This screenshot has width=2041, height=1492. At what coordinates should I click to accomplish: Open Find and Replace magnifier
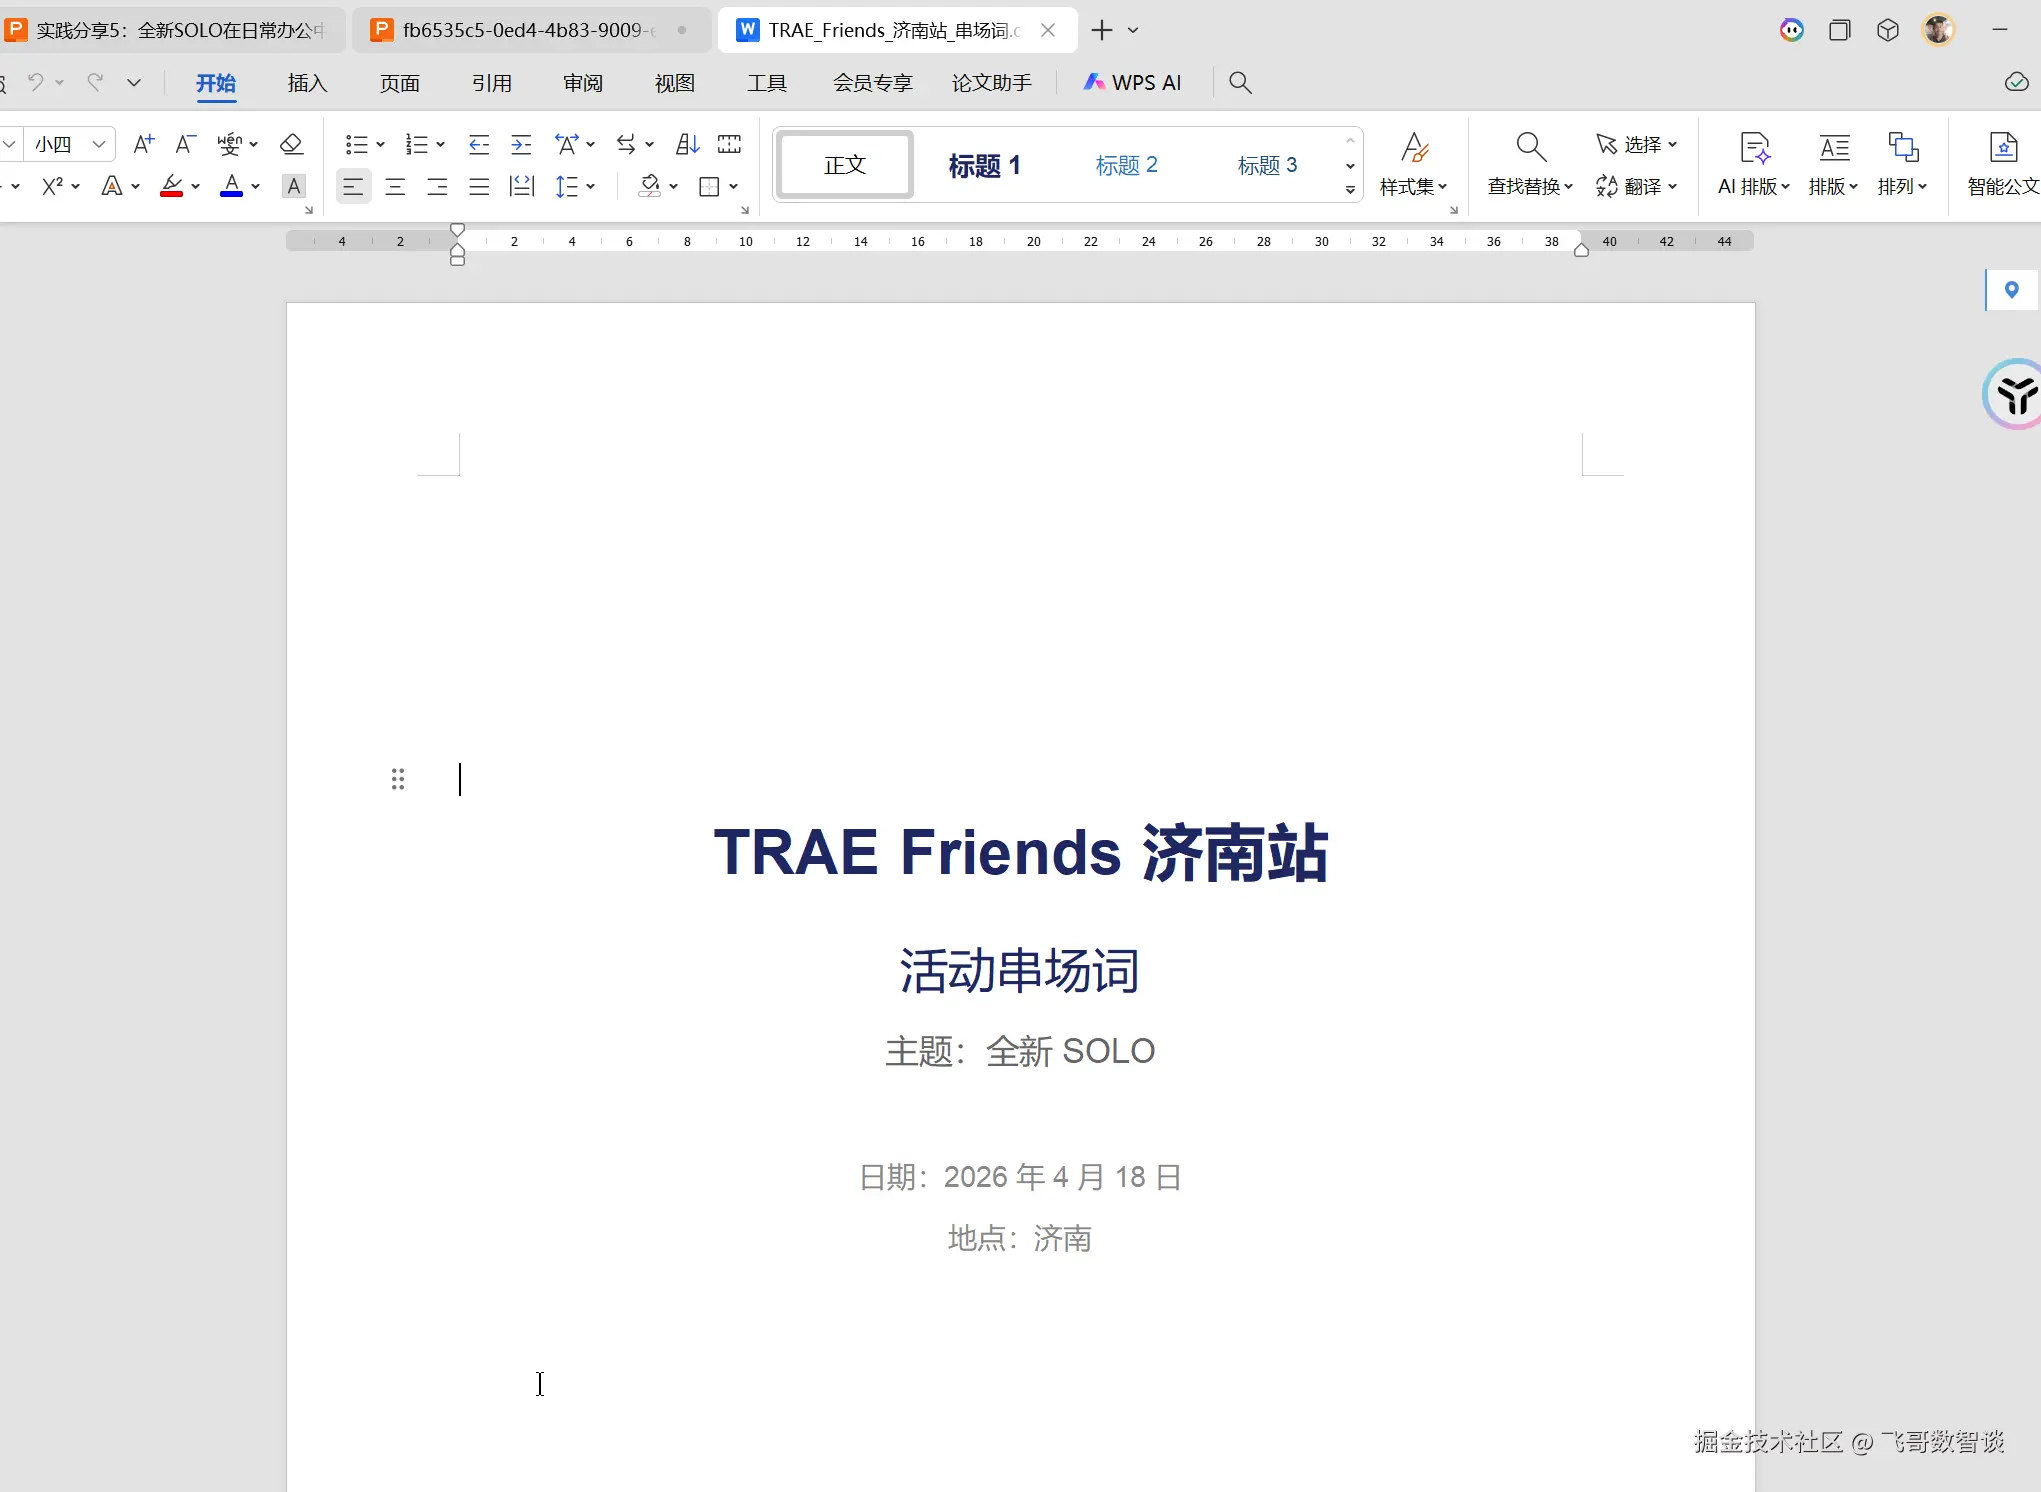(1530, 148)
